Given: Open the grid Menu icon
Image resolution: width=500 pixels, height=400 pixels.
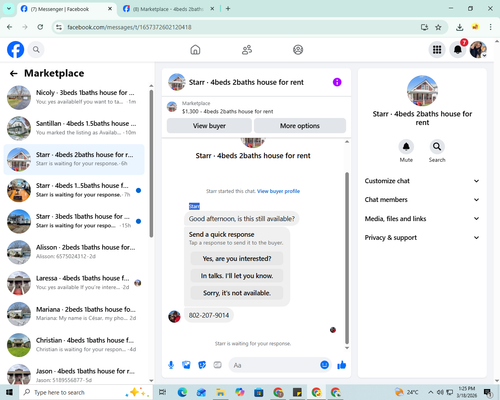Looking at the screenshot, I should pos(437,50).
